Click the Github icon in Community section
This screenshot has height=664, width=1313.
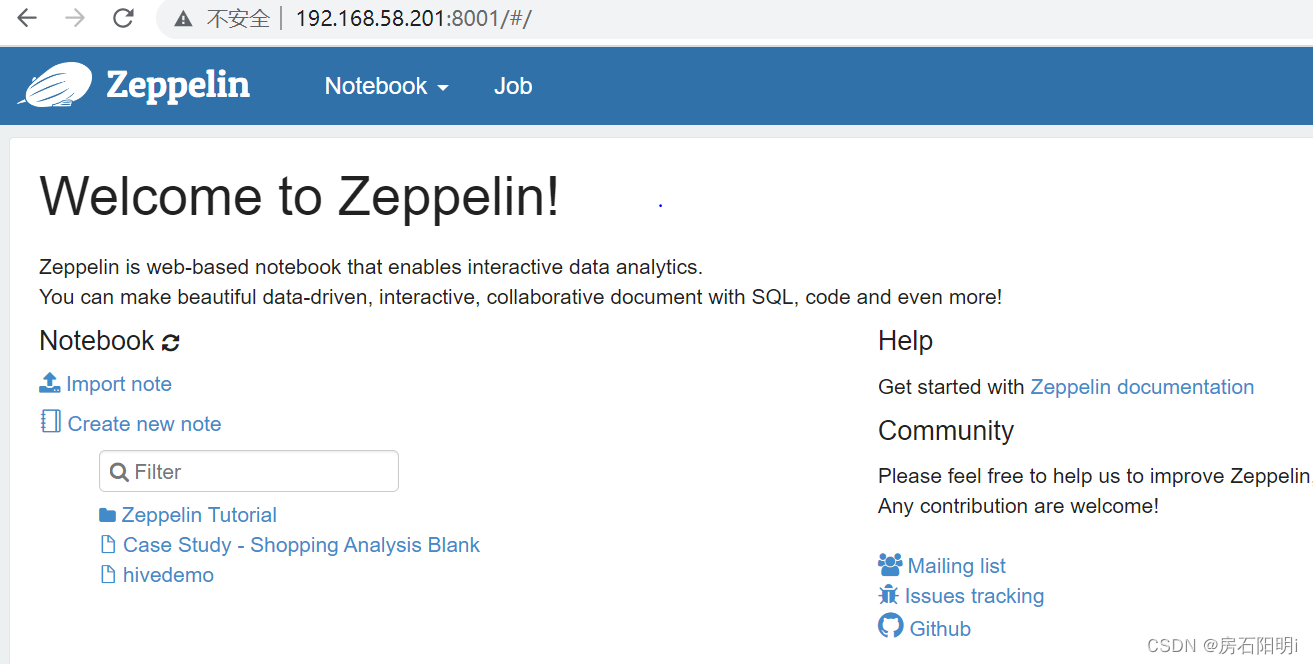[x=889, y=627]
